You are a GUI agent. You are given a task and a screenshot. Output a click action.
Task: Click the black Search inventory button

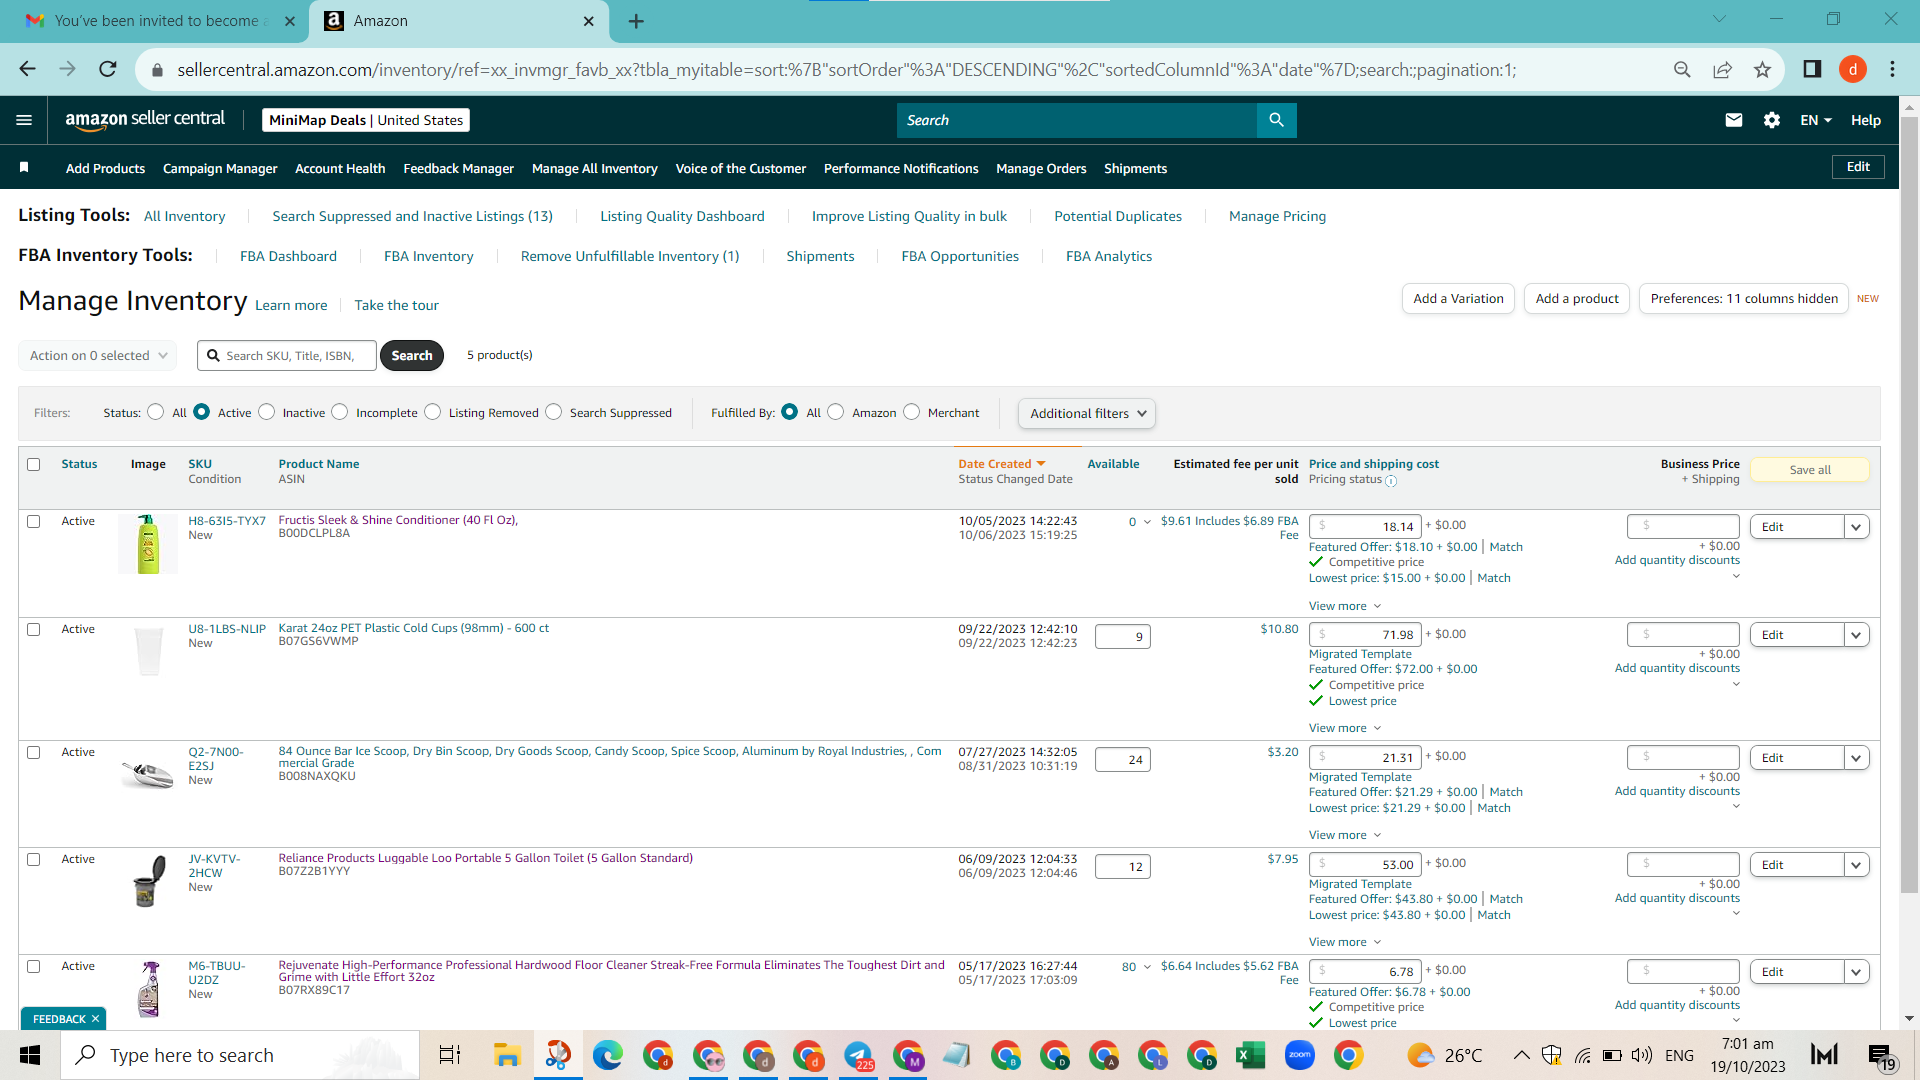coord(412,355)
